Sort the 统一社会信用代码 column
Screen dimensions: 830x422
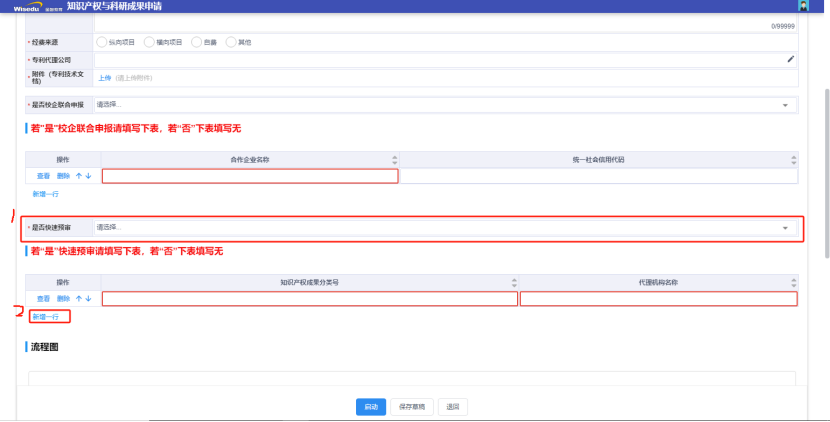[x=794, y=159]
